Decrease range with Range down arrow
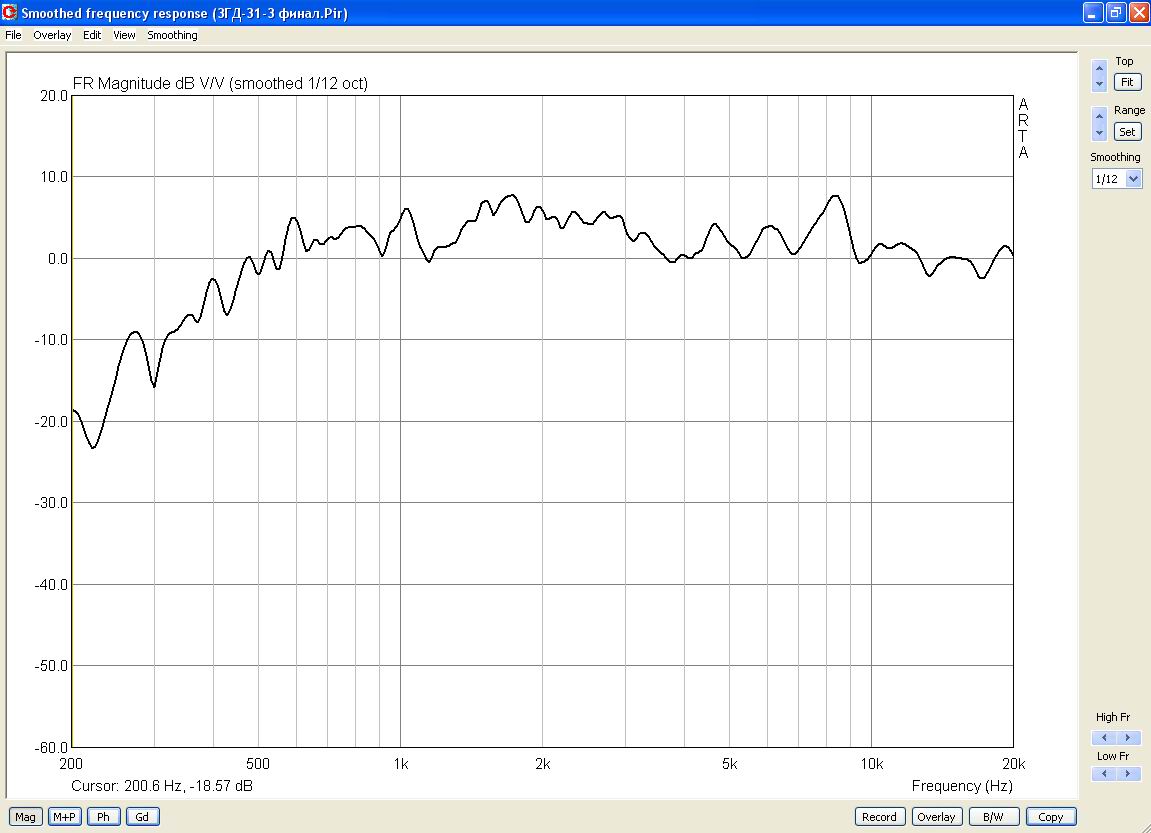The image size is (1151, 833). point(1099,133)
